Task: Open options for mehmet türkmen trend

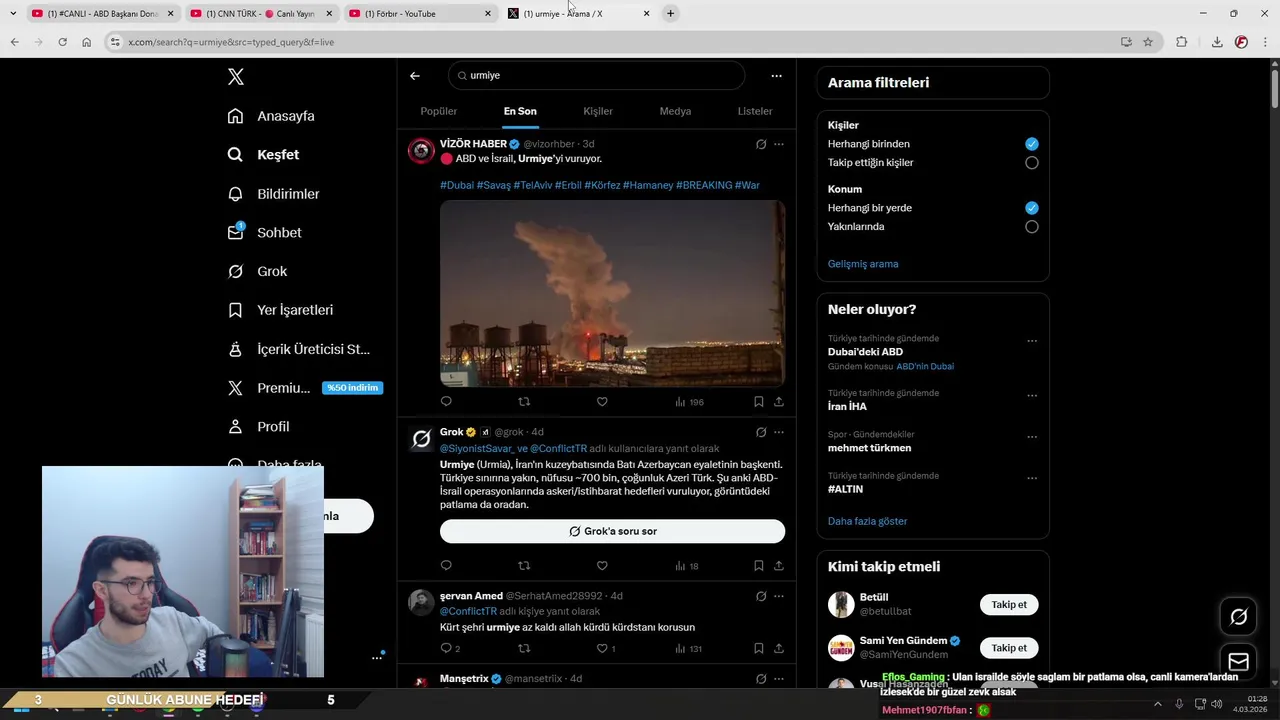Action: [1032, 437]
